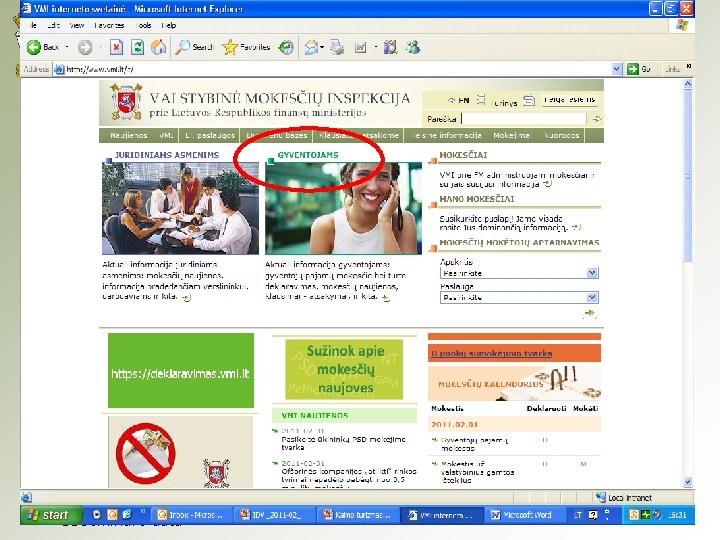Click the smiling woman on phone photo

343,208
